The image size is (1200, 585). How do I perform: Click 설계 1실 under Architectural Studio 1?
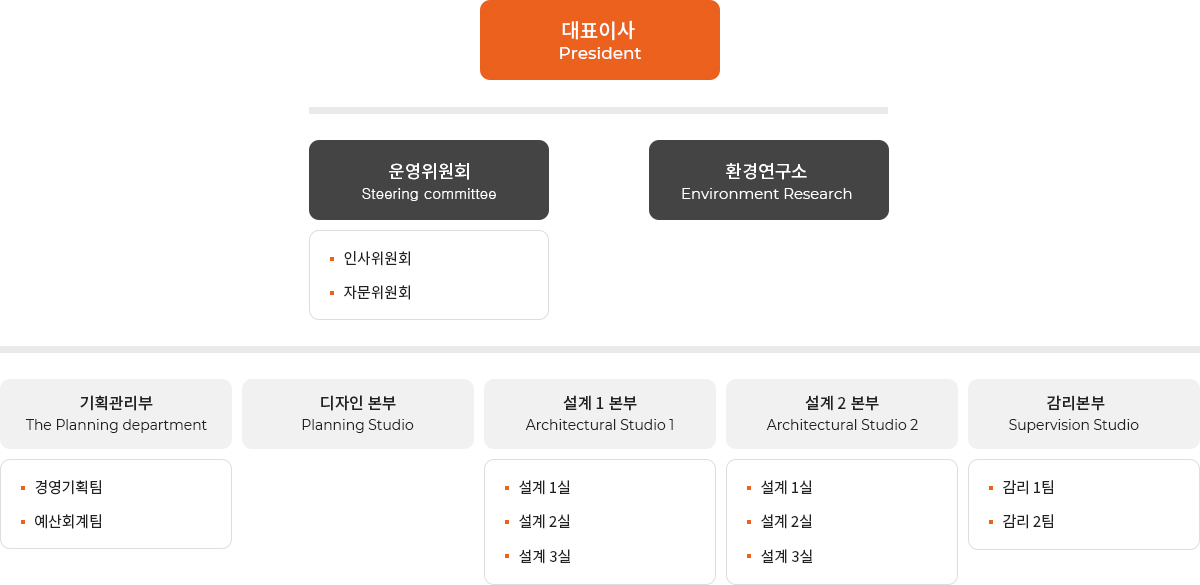(x=545, y=487)
